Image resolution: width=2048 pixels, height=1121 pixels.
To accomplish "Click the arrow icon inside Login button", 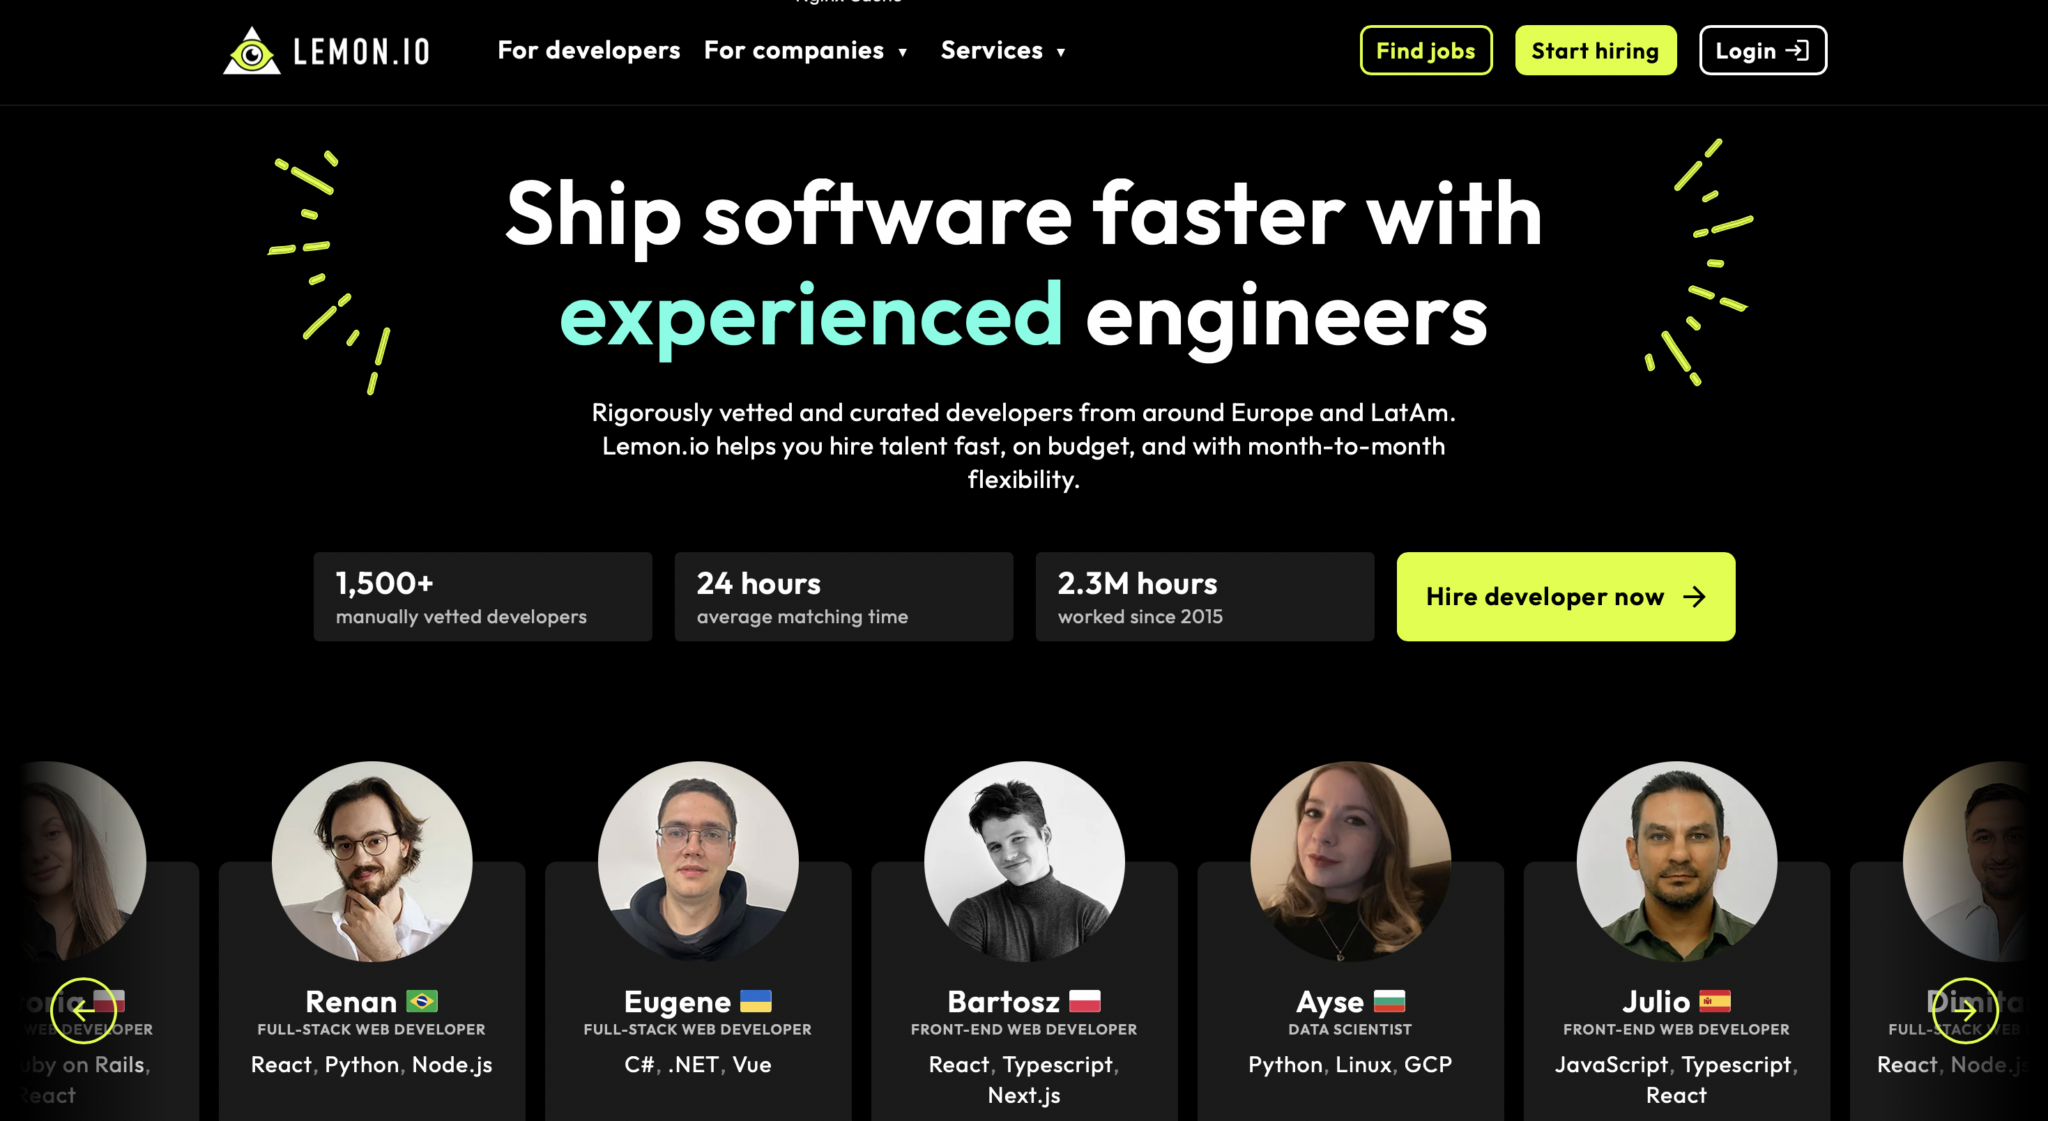I will pos(1800,50).
